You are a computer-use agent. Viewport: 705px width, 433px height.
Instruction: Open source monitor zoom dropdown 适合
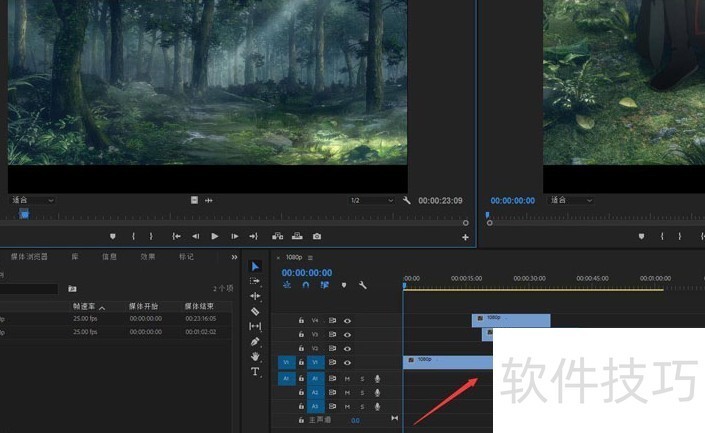coord(32,200)
